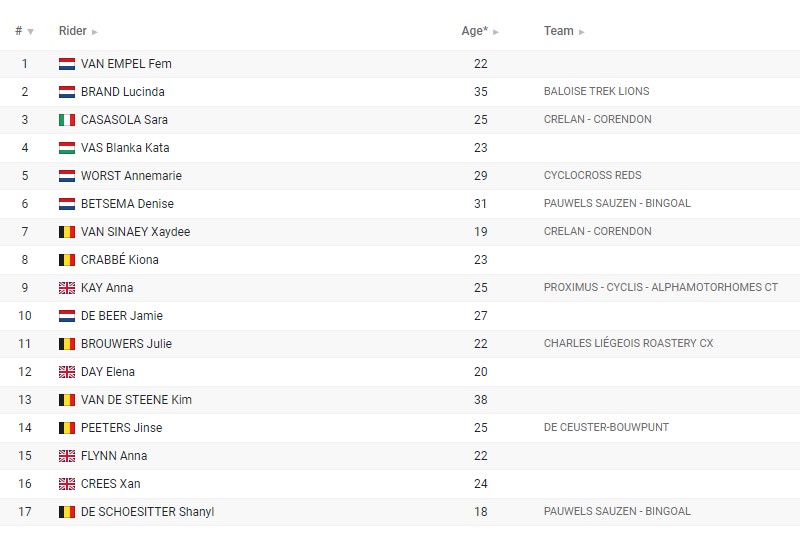Click the British flag next to CREES Xan
This screenshot has height=533, width=800.
tap(67, 484)
